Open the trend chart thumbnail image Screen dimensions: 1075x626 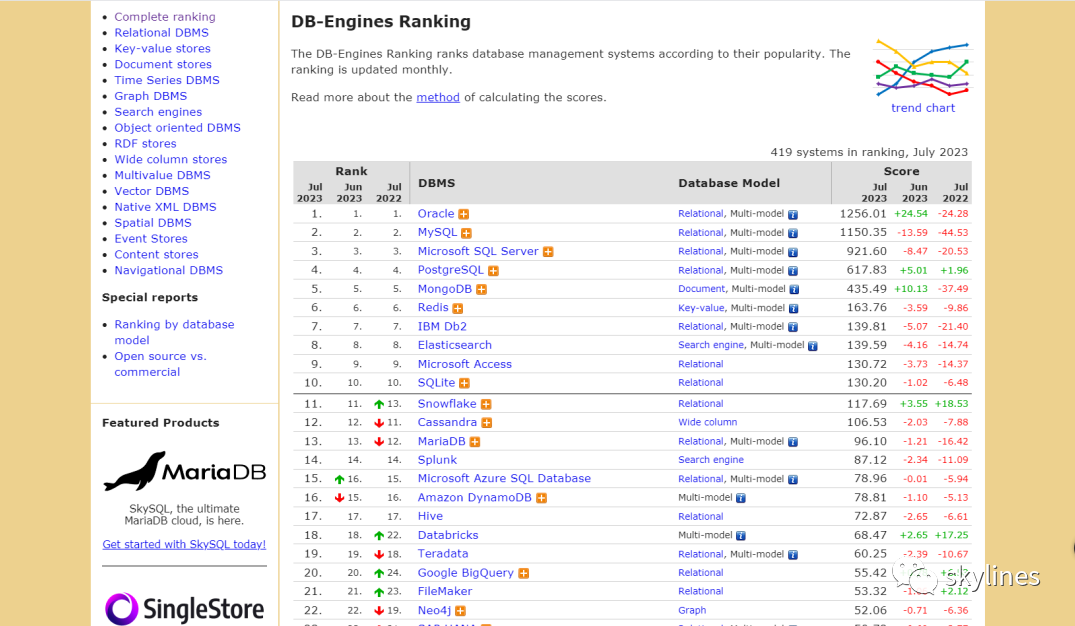point(923,69)
